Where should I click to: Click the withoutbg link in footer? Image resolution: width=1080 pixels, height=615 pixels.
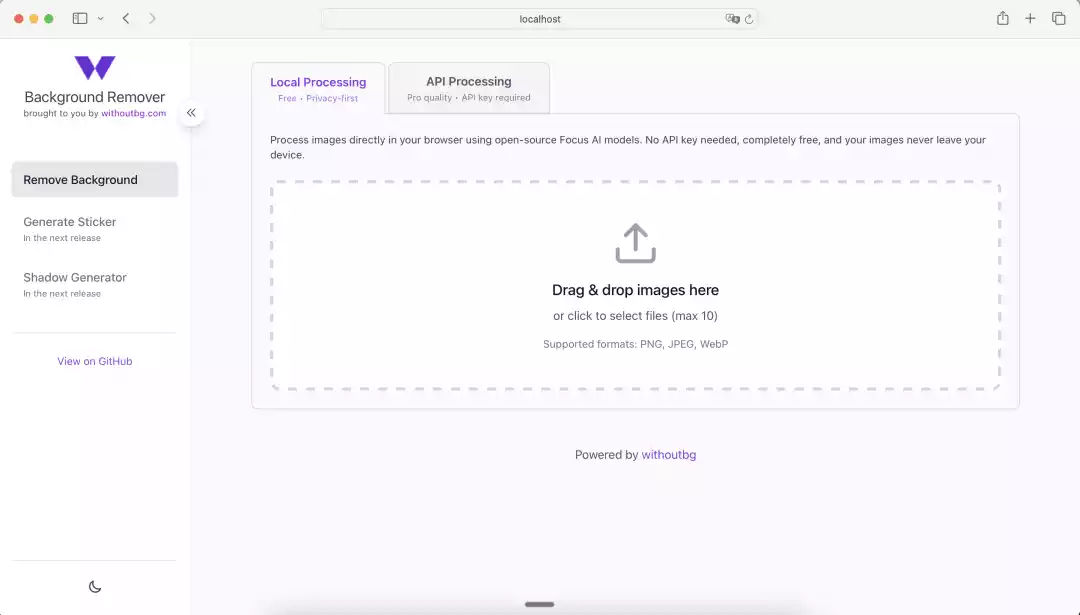[x=668, y=455]
